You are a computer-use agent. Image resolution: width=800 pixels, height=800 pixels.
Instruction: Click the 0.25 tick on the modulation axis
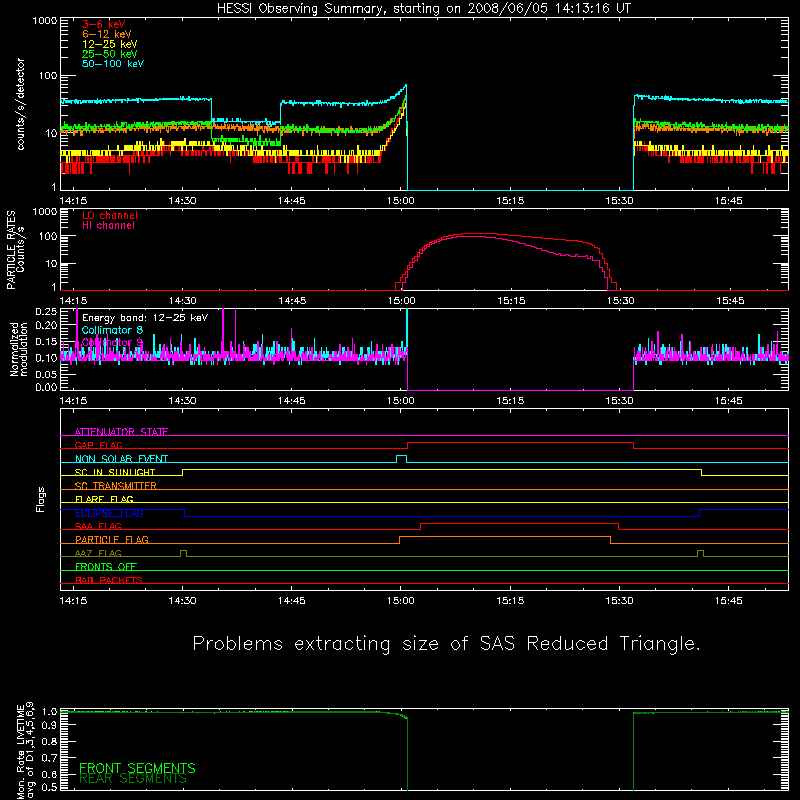click(x=46, y=311)
